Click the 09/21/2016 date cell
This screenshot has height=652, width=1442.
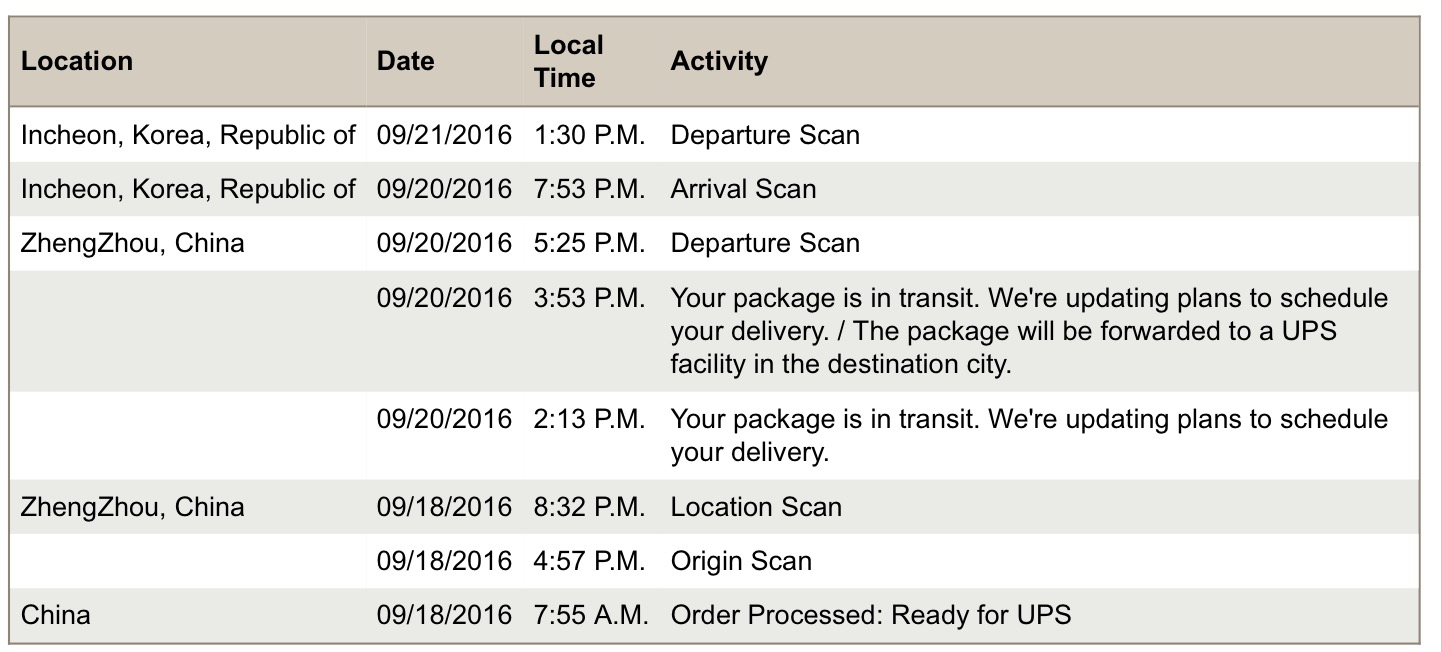(x=444, y=135)
